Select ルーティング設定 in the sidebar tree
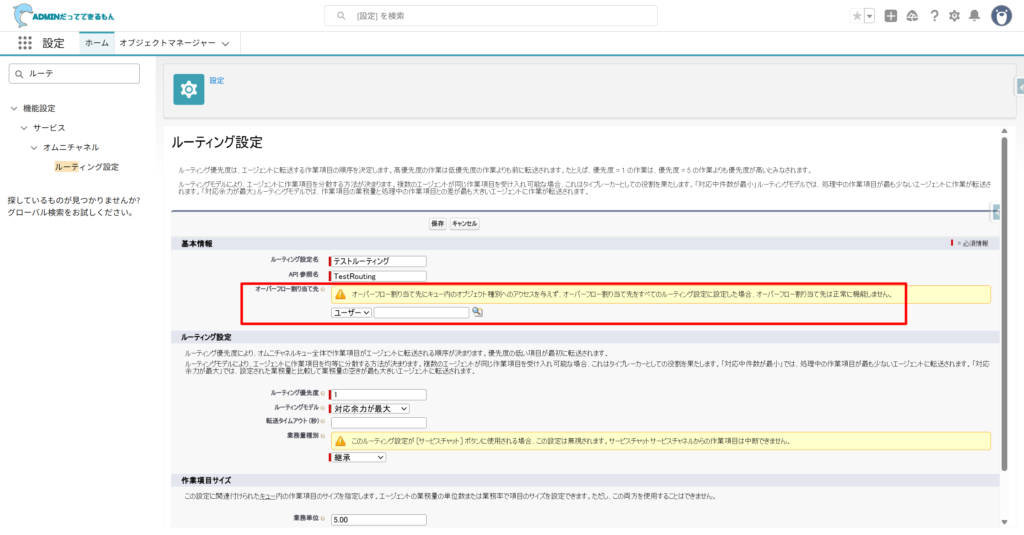The image size is (1024, 535). (87, 167)
